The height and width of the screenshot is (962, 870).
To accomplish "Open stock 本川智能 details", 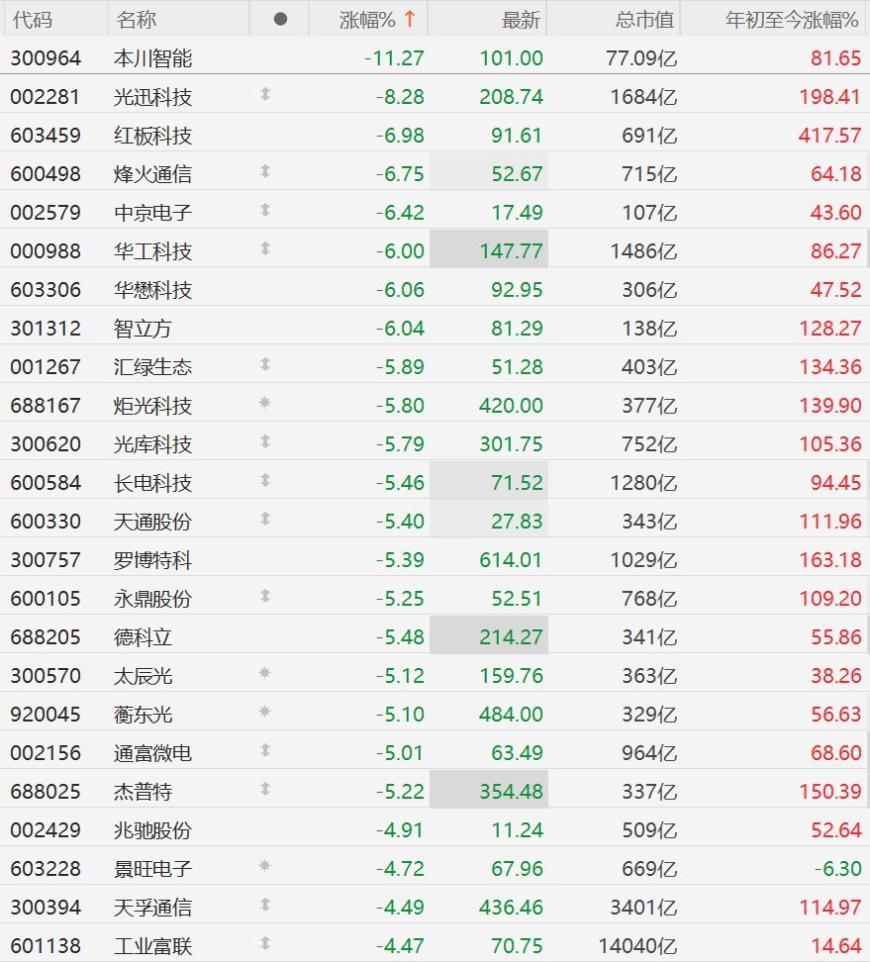I will point(153,58).
